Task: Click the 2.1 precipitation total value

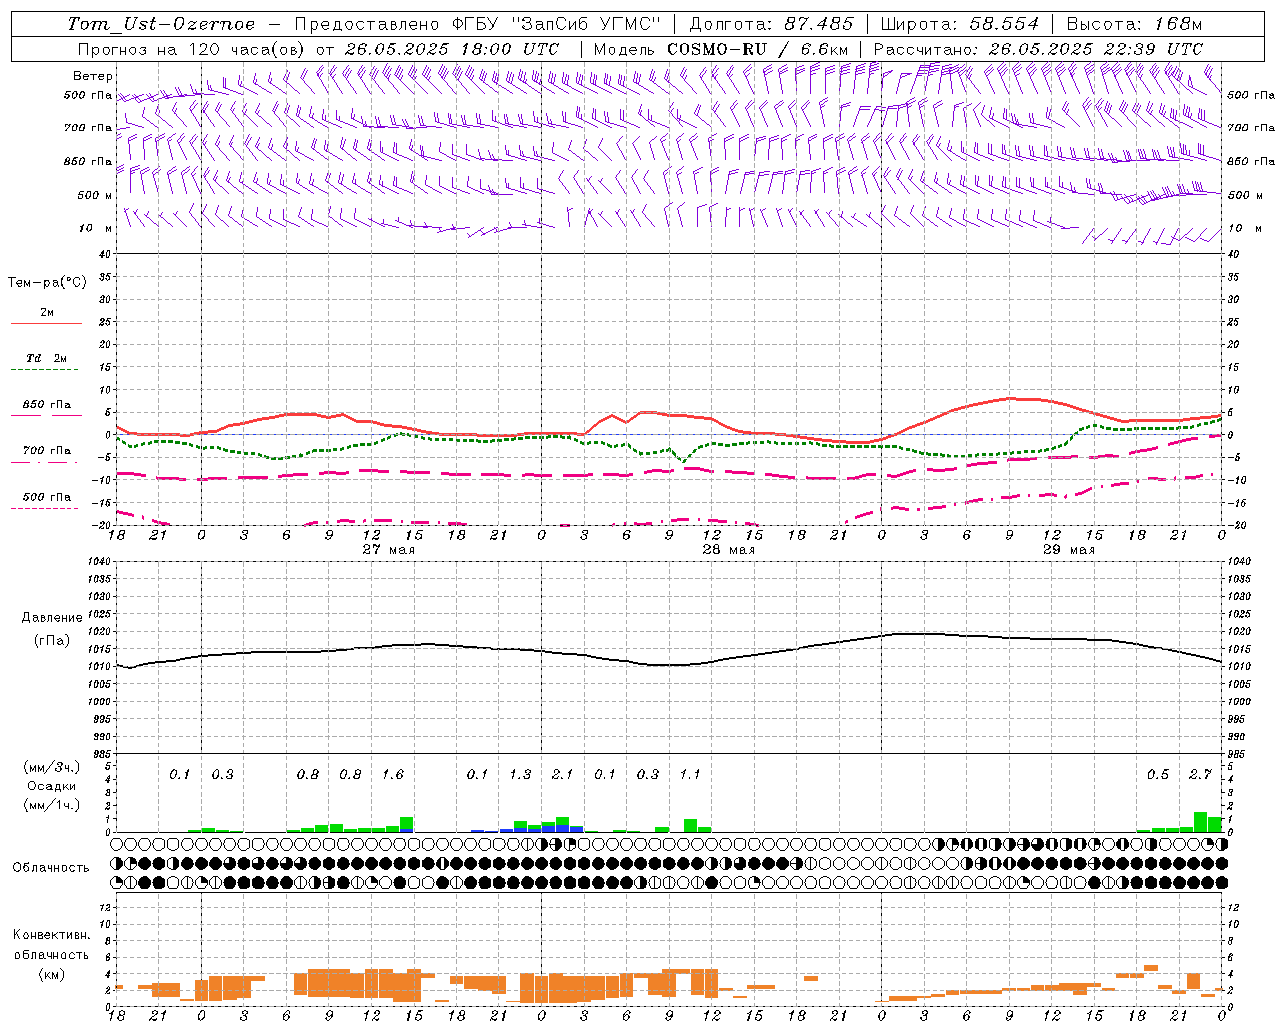Action: point(563,774)
